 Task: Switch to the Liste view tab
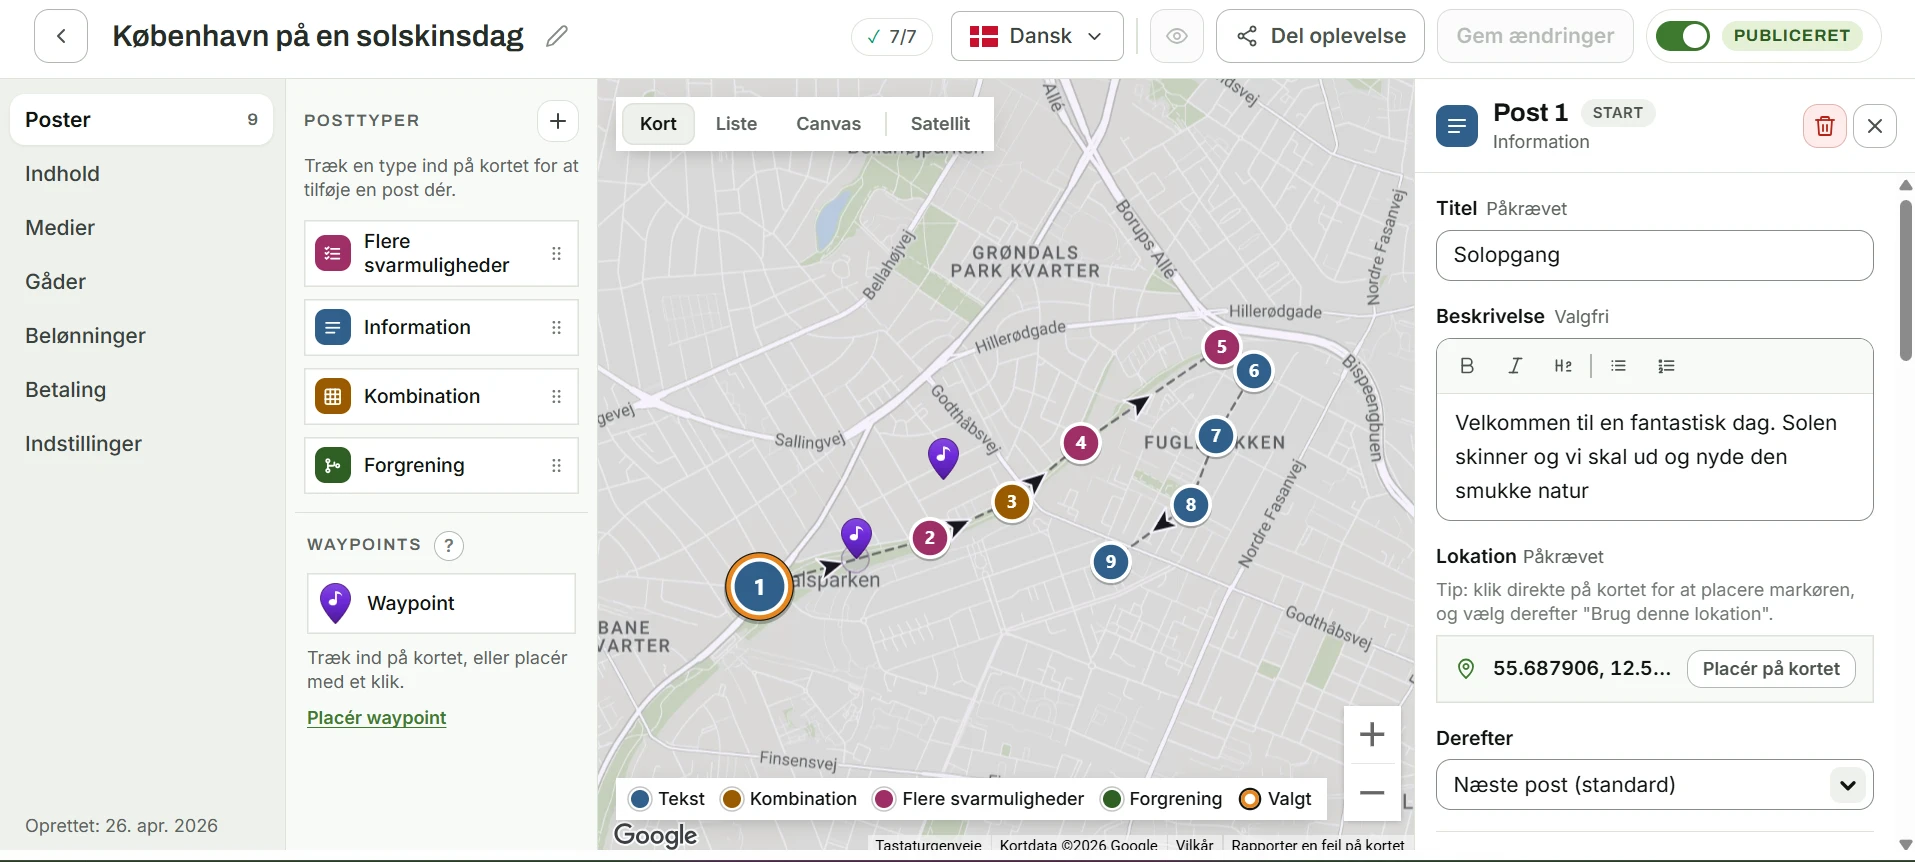(736, 124)
